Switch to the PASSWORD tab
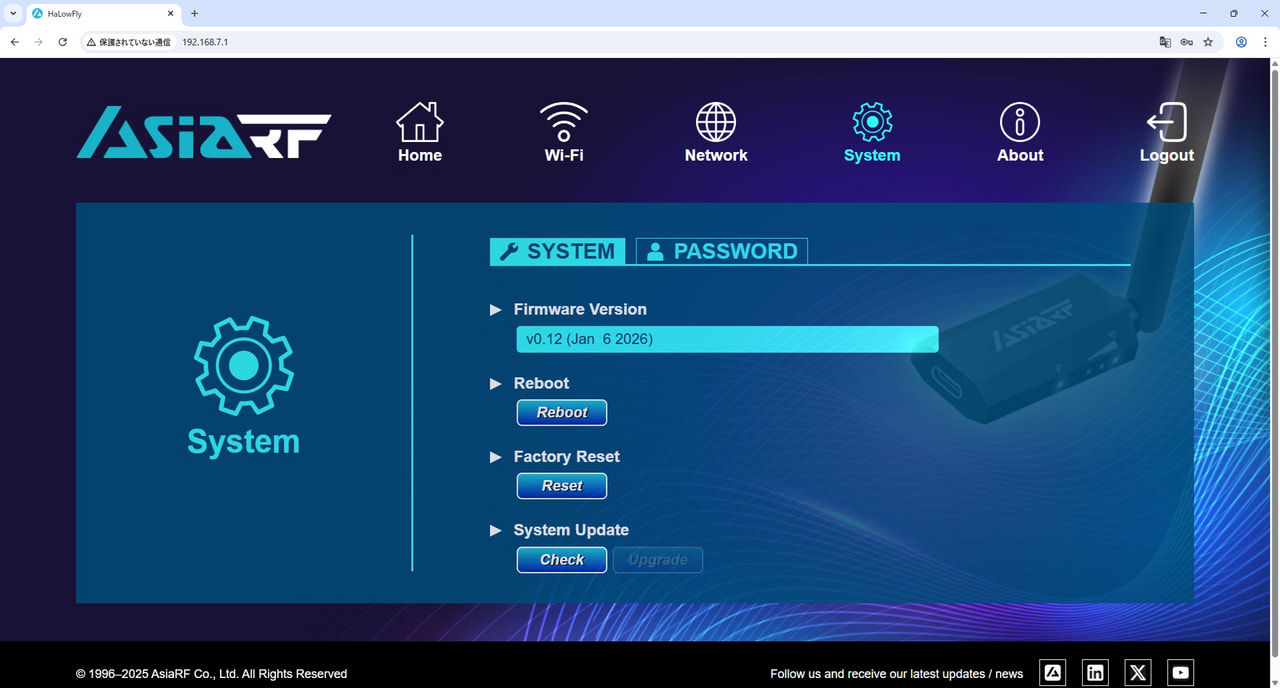This screenshot has height=688, width=1280. [x=722, y=251]
